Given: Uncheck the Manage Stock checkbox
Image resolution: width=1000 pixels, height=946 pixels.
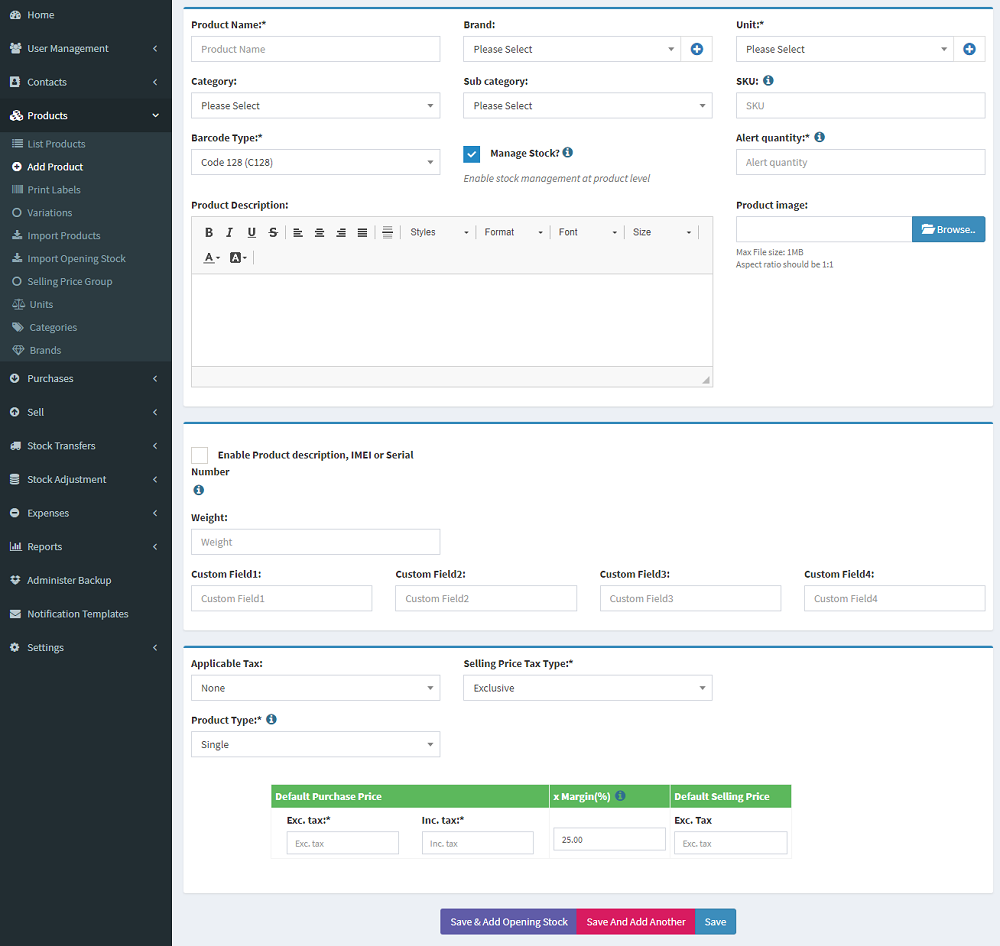Looking at the screenshot, I should click(472, 154).
